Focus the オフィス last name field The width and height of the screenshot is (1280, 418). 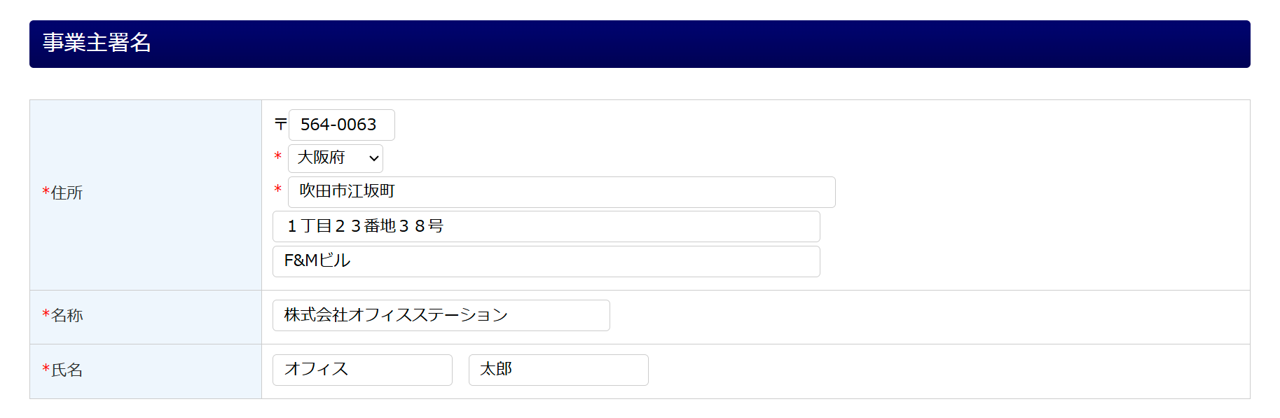pos(362,370)
